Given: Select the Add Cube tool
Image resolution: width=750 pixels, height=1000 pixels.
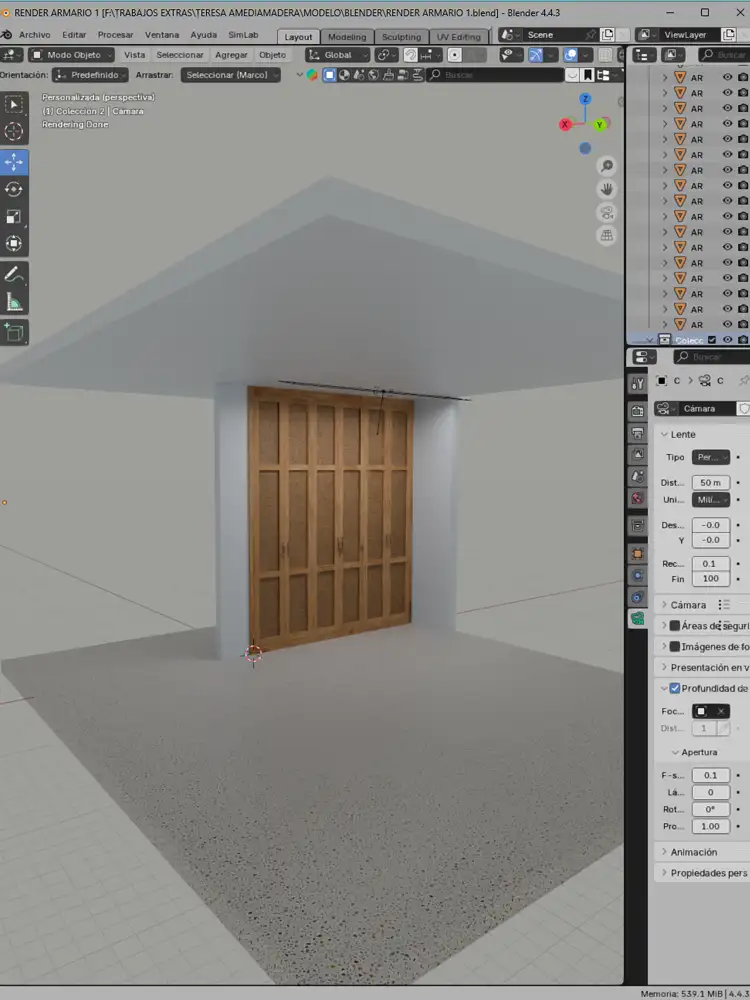Looking at the screenshot, I should pos(13,332).
